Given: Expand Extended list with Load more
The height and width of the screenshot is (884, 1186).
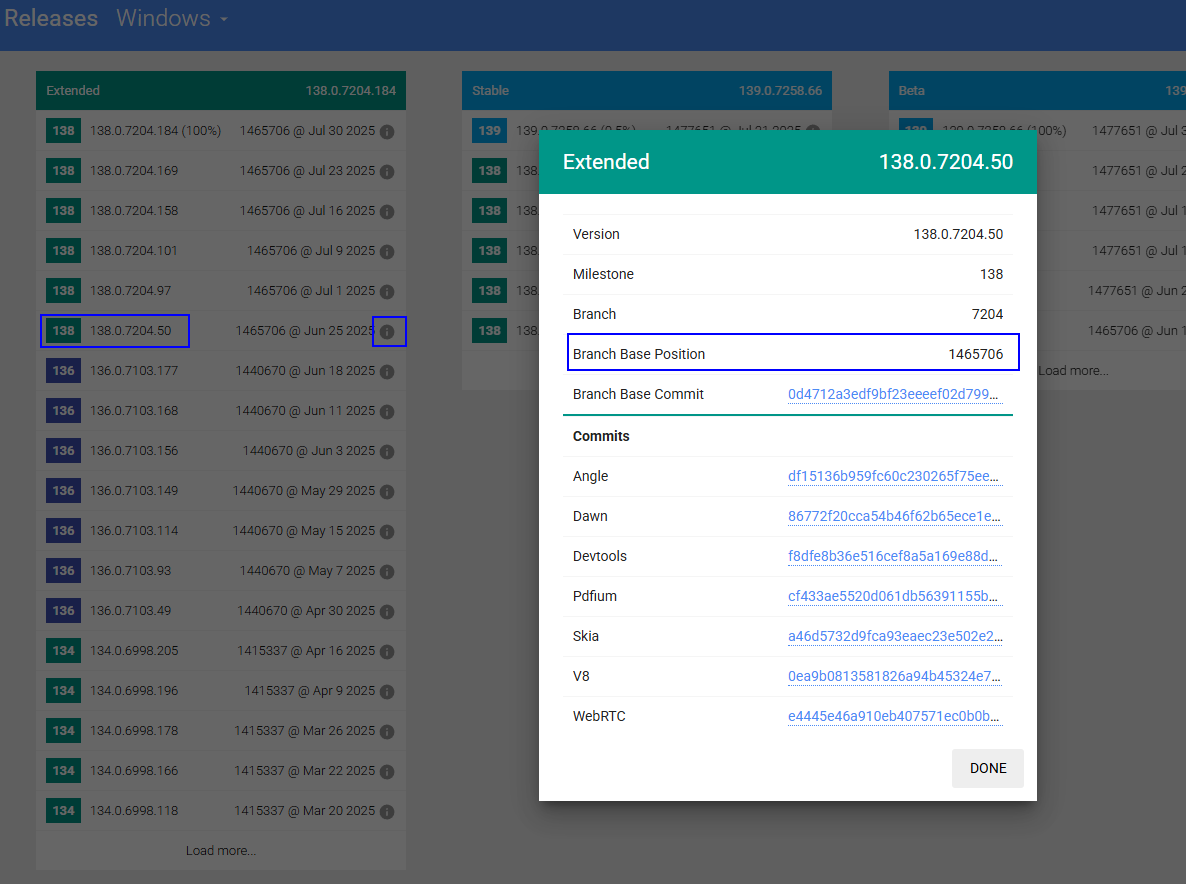Looking at the screenshot, I should [x=220, y=851].
